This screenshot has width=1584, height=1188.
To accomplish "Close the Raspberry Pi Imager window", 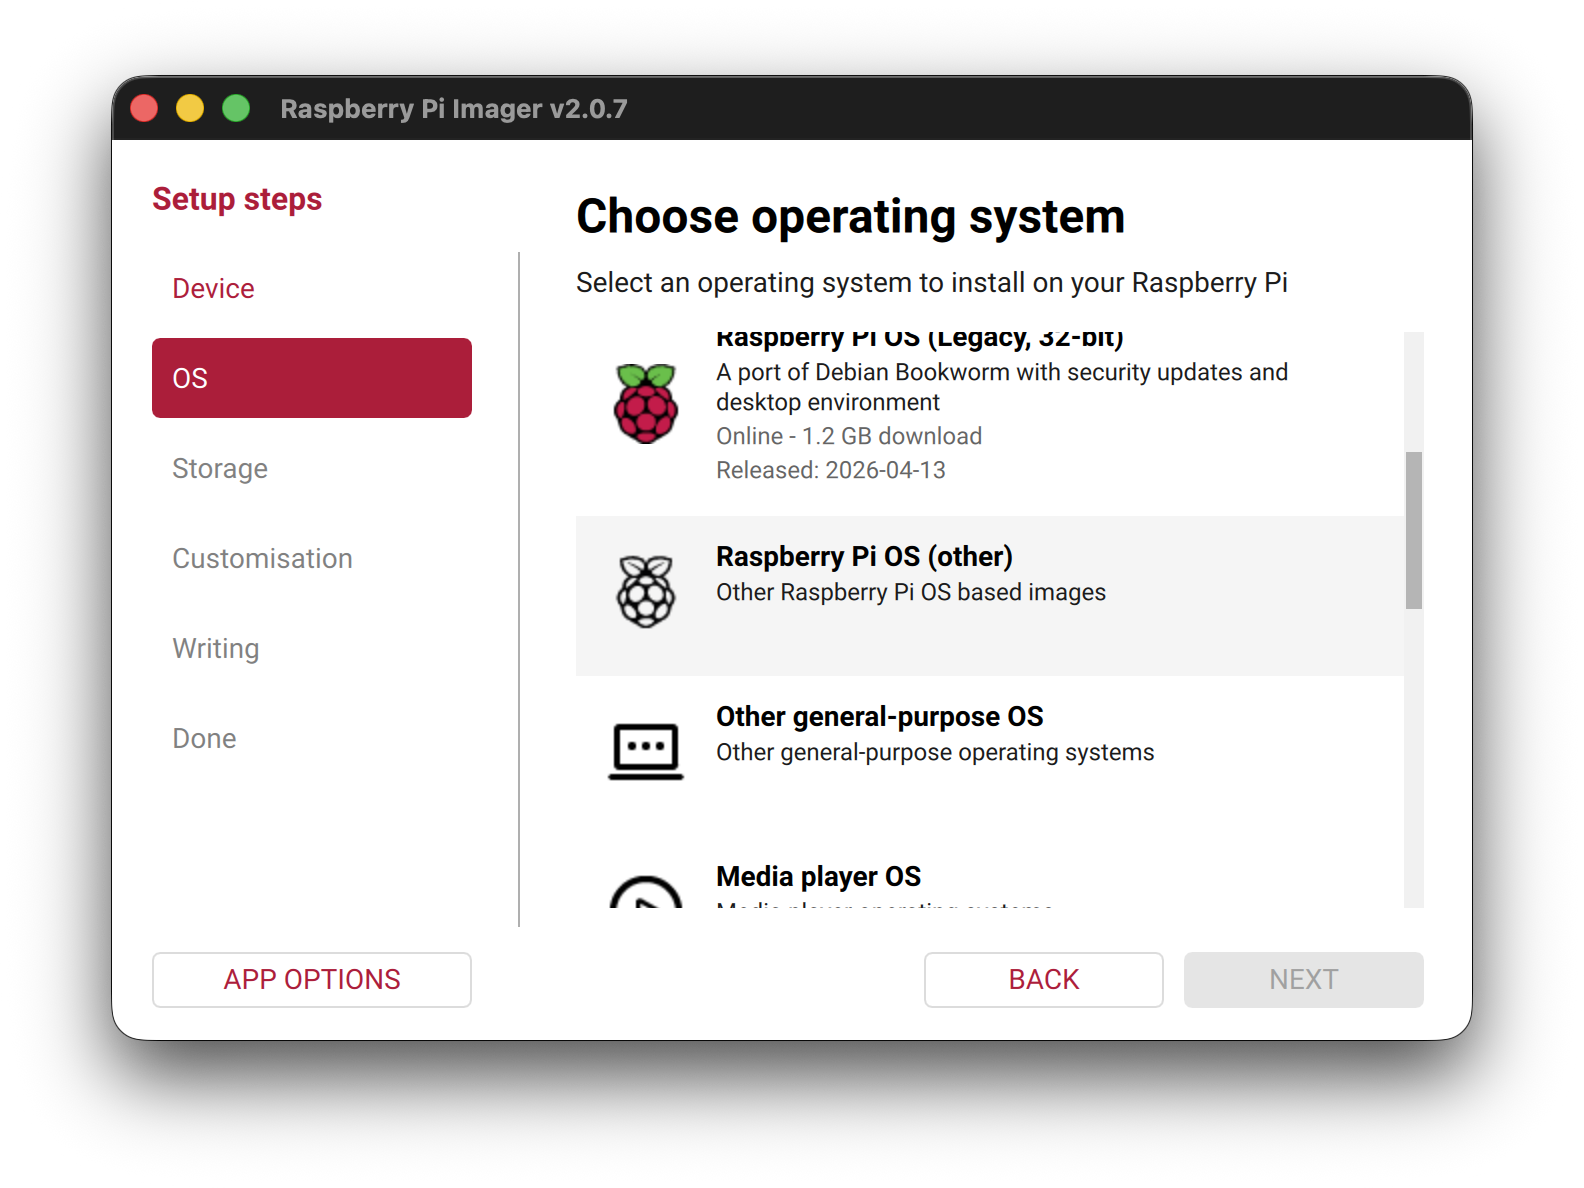I will pos(144,108).
